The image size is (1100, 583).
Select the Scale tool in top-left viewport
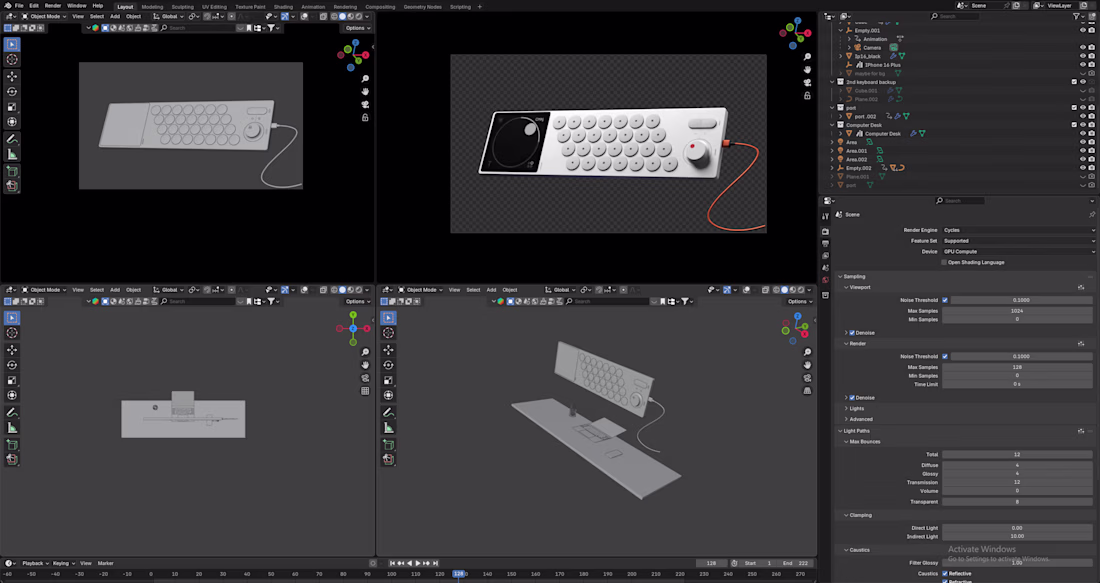click(x=12, y=107)
